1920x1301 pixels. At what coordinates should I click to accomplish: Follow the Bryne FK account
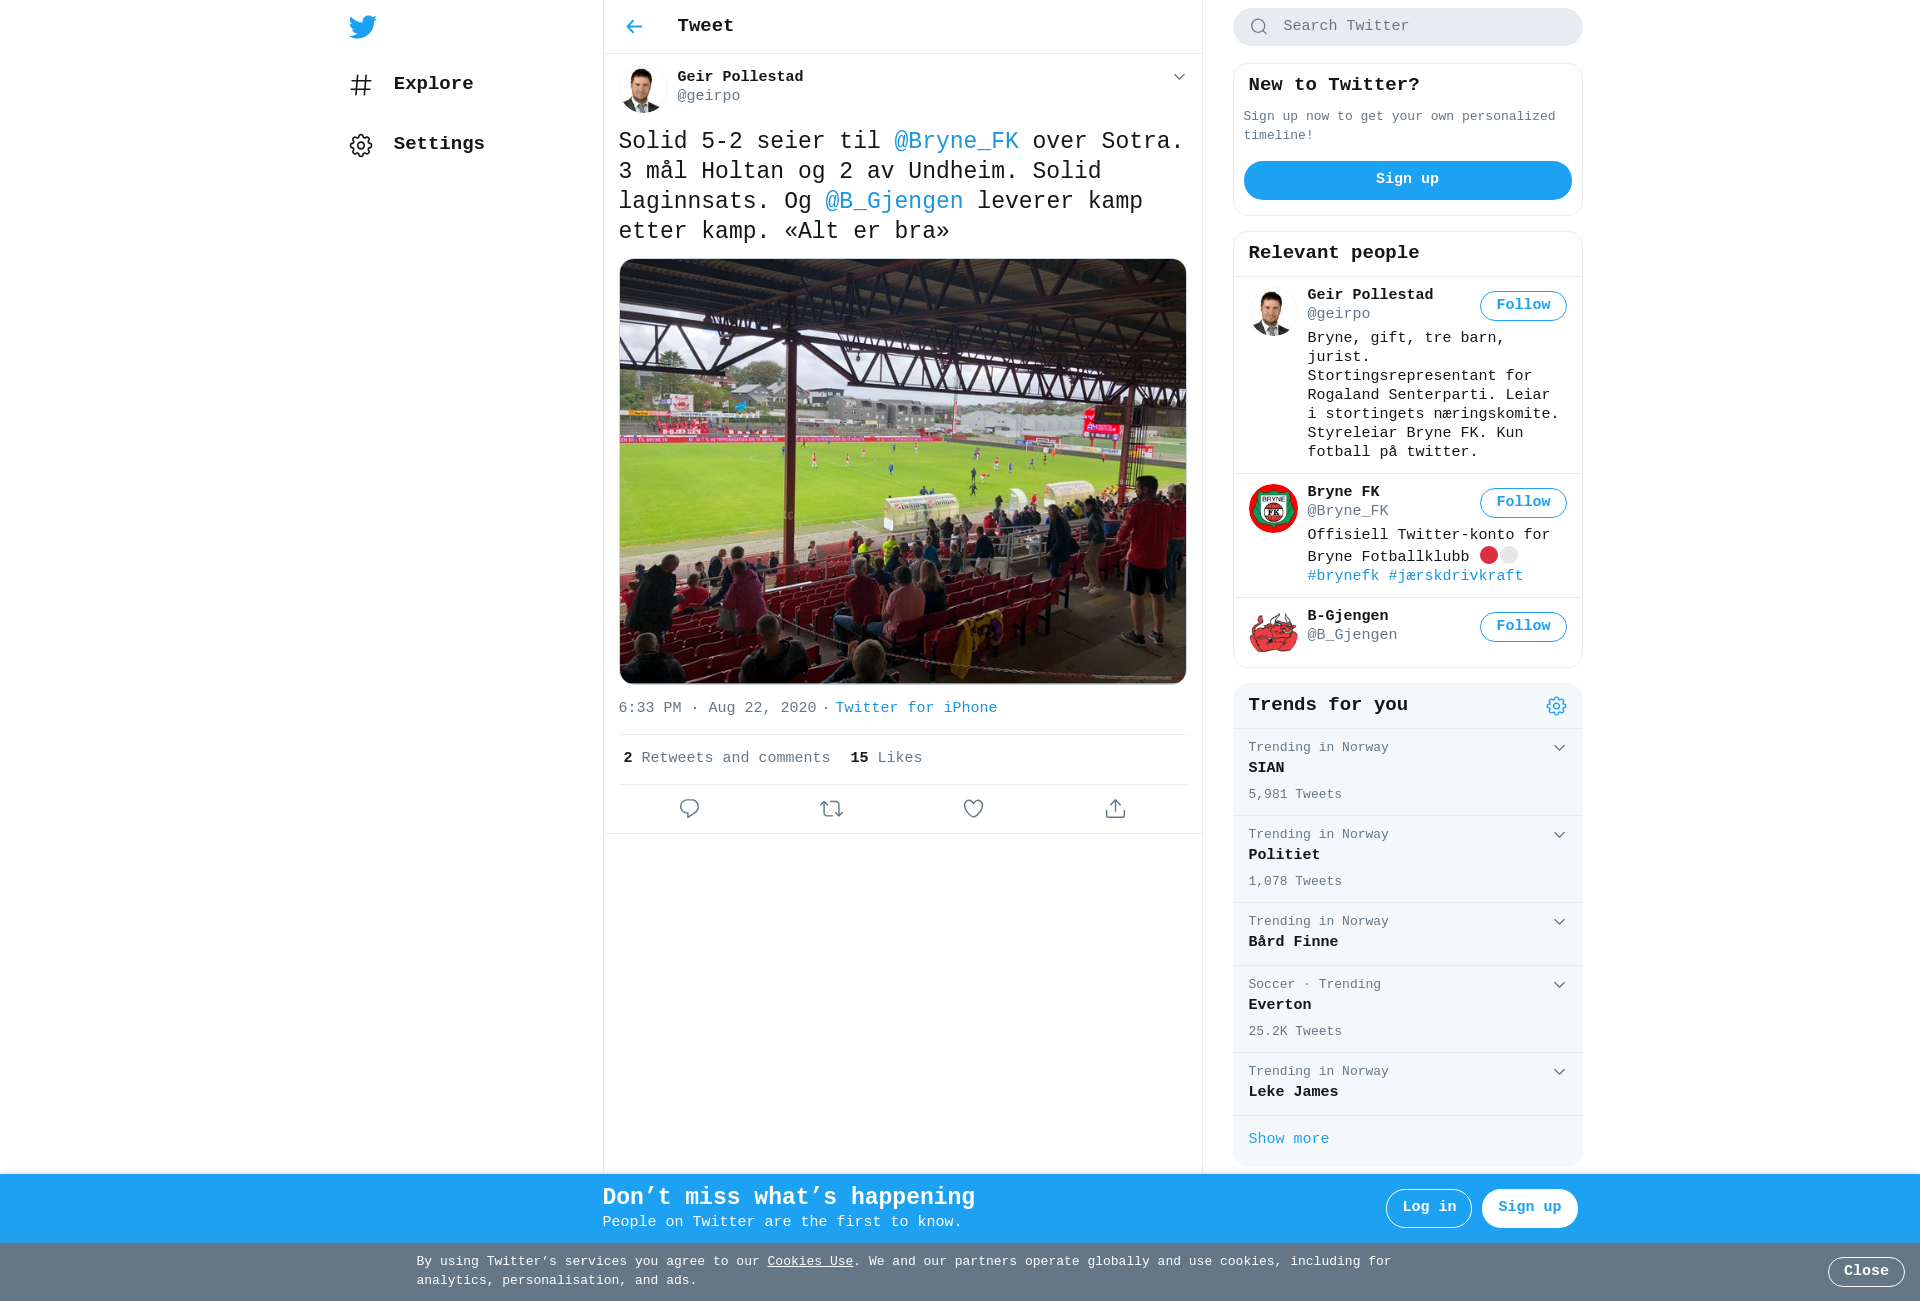1523,502
